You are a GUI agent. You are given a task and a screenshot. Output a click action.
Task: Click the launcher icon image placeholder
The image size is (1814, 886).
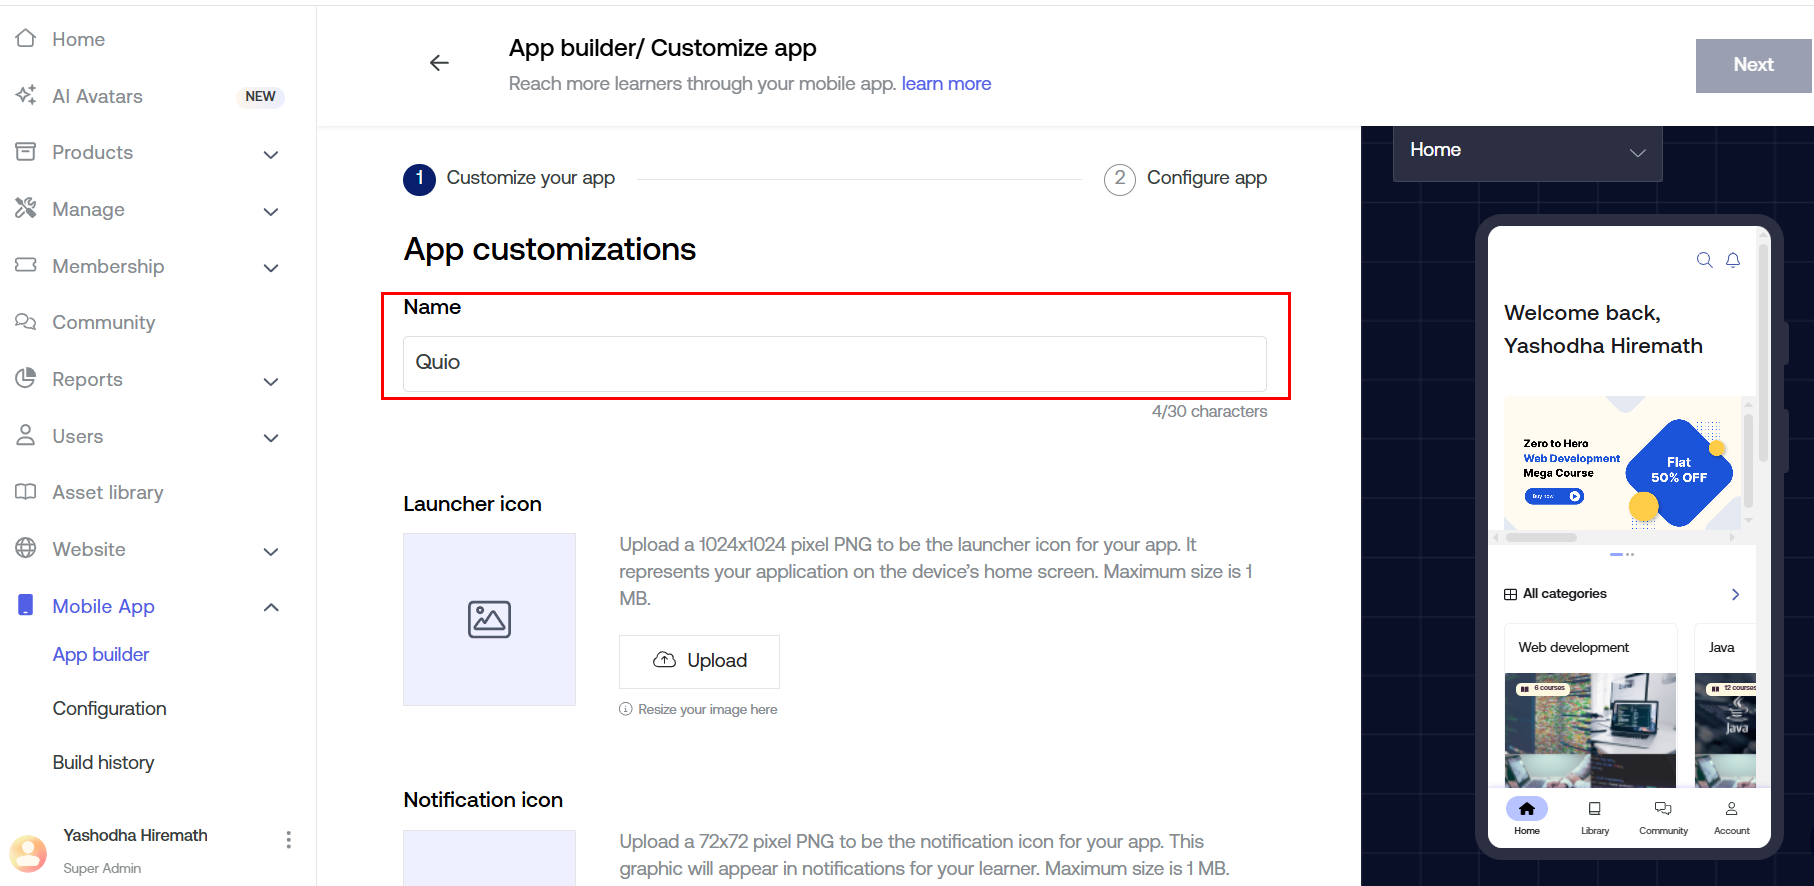(489, 619)
